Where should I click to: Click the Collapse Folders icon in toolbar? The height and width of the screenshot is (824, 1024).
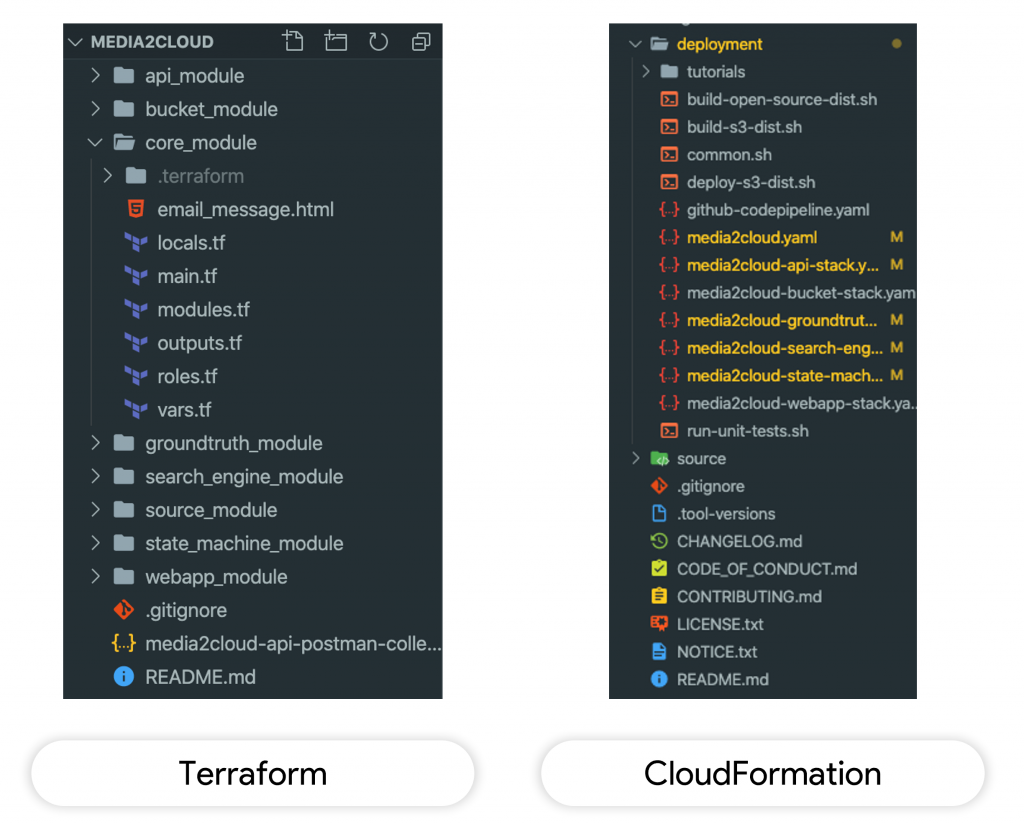[x=420, y=41]
